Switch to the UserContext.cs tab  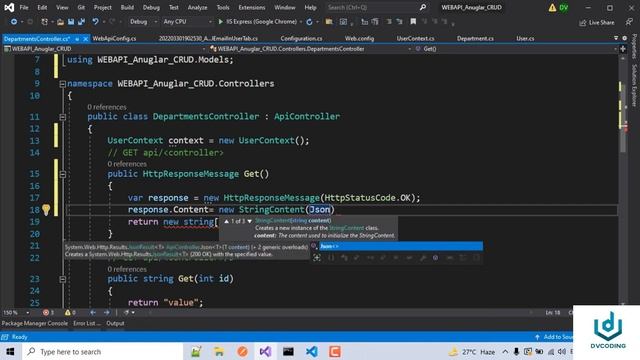coord(416,38)
